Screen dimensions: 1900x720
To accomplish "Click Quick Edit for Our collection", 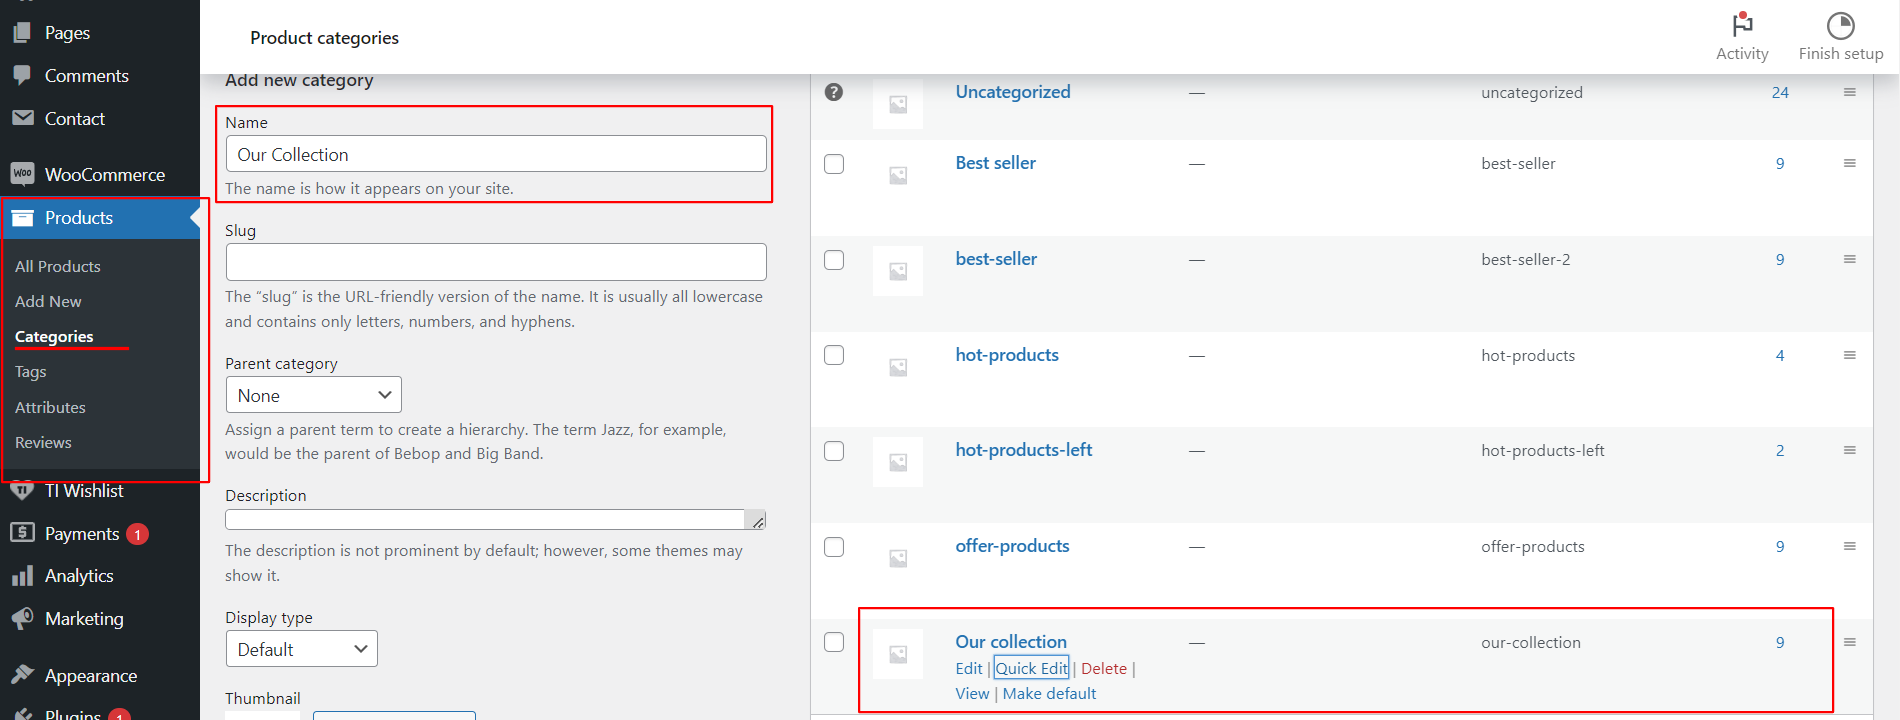I will pos(1031,668).
